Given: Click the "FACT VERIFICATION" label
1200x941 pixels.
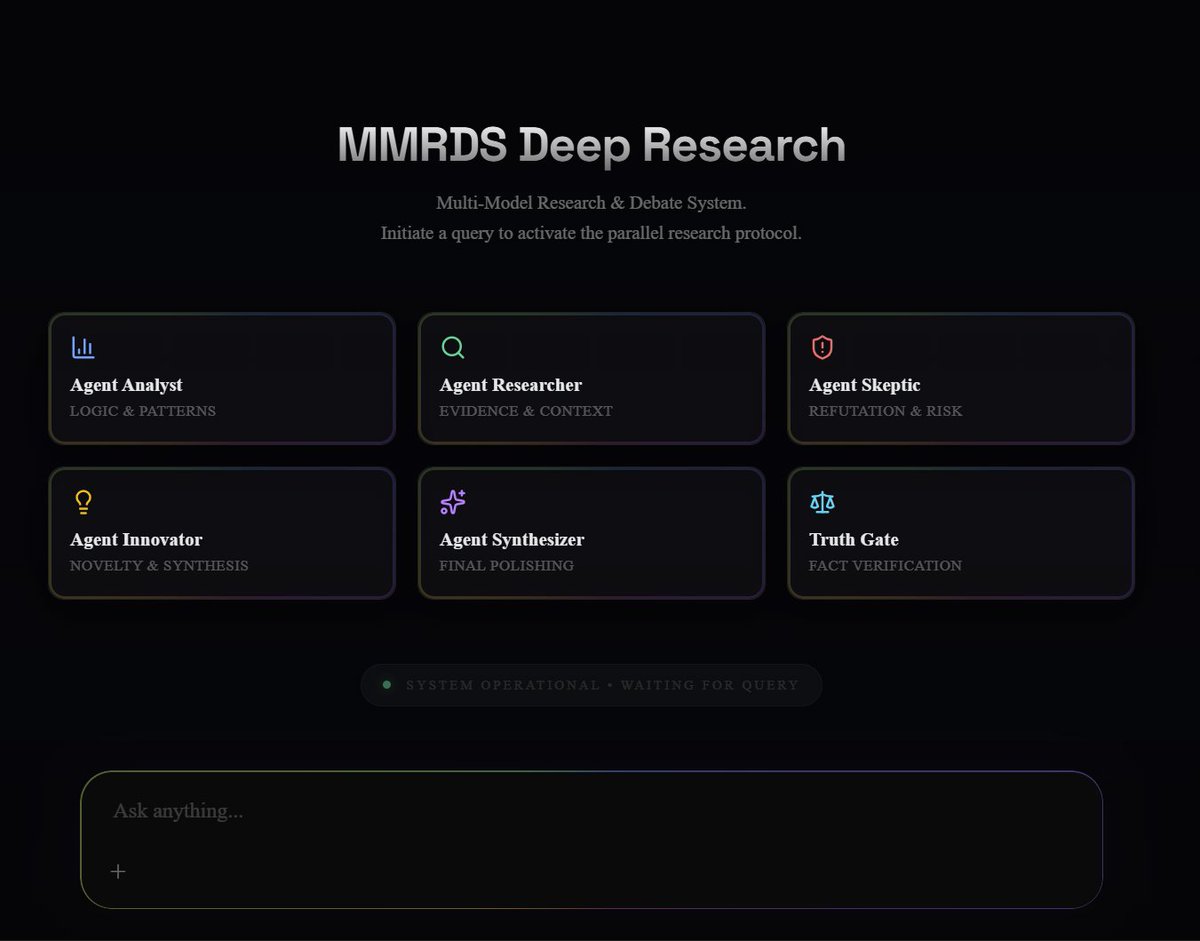Looking at the screenshot, I should click(x=885, y=566).
